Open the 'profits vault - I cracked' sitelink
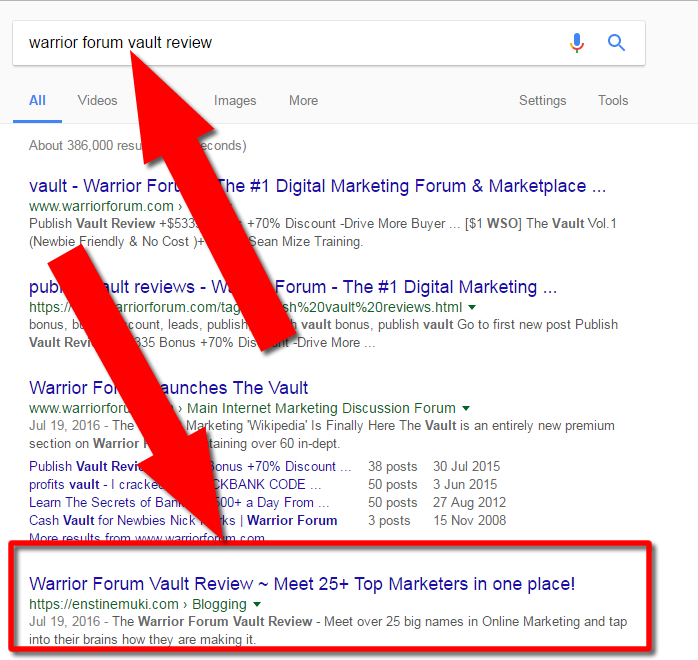Viewport: 698px width, 660px height. (x=175, y=485)
